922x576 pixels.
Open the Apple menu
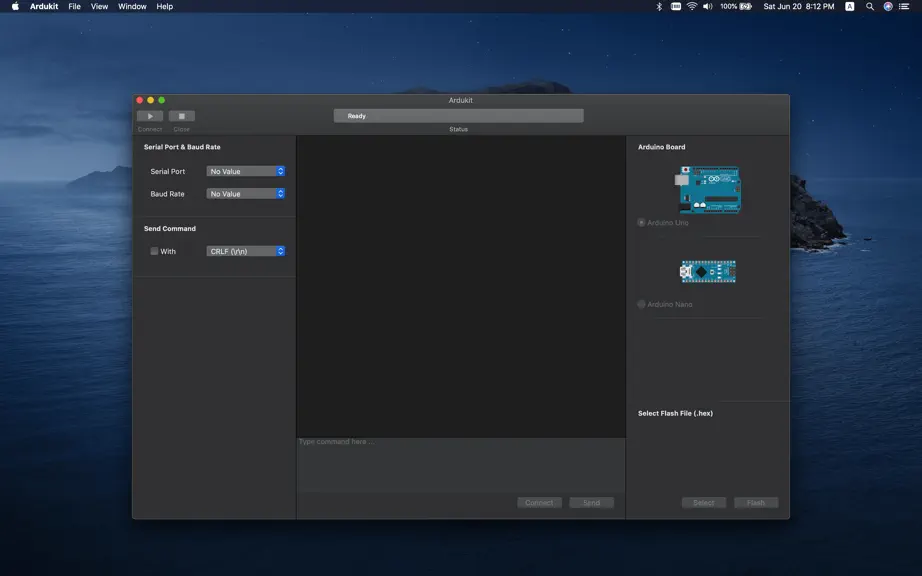point(15,6)
